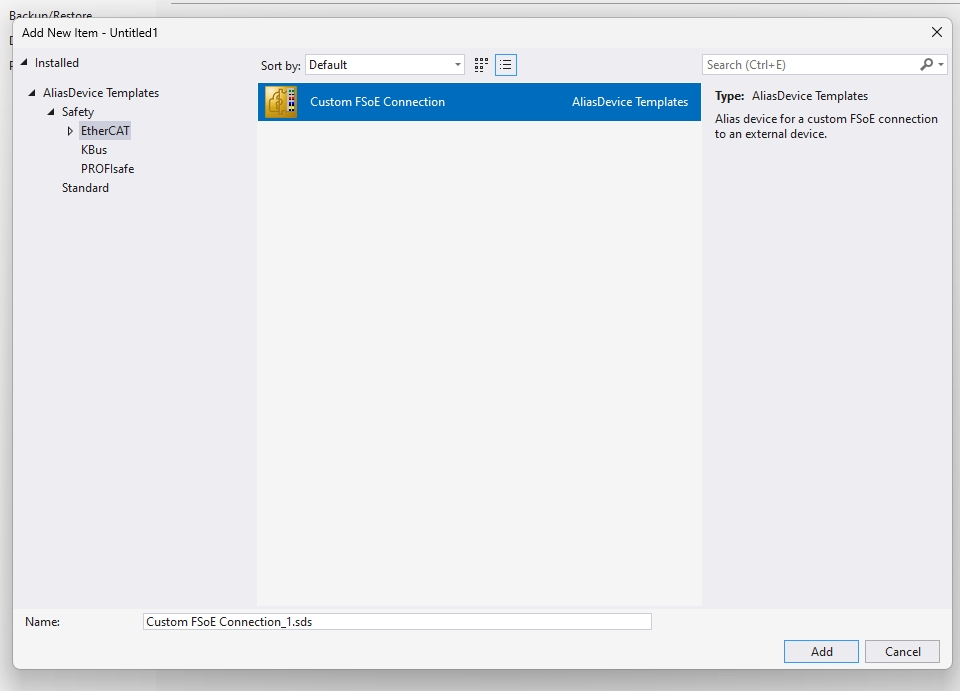The width and height of the screenshot is (960, 691).
Task: Collapse the Installed section
Action: pos(25,63)
